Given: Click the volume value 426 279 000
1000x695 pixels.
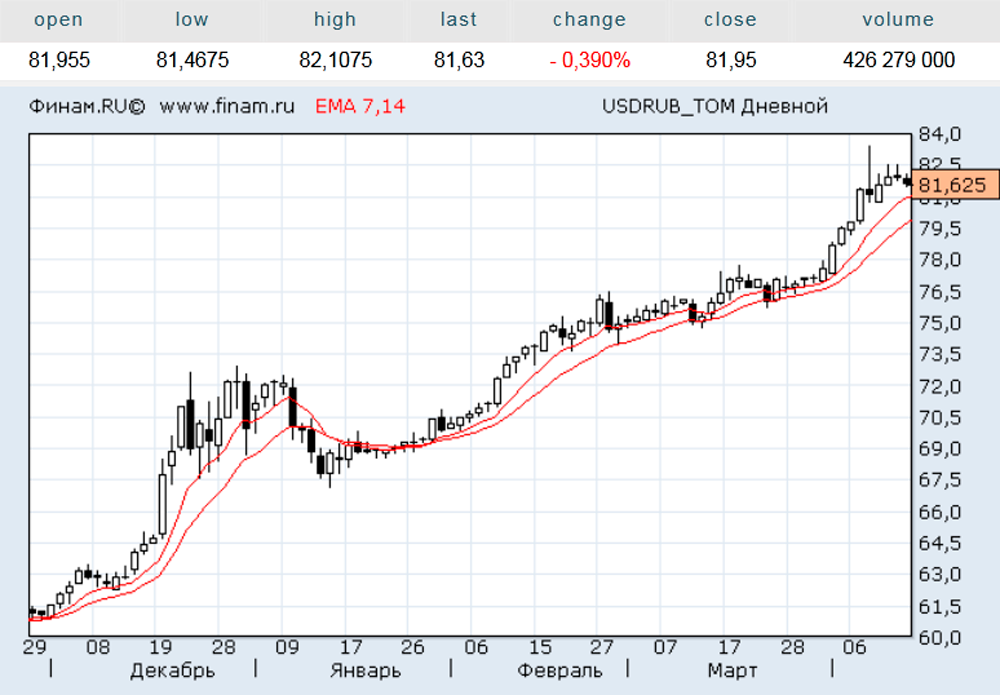Looking at the screenshot, I should click(898, 61).
